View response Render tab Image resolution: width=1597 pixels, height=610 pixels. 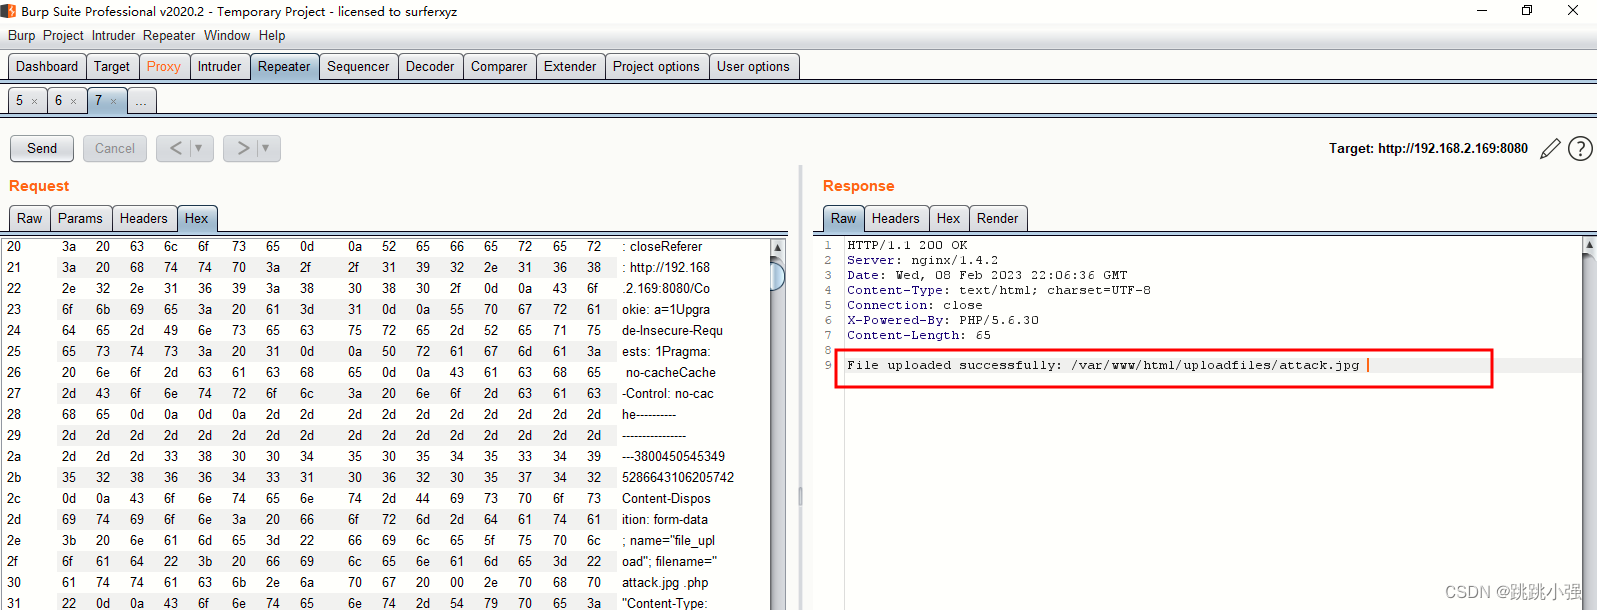(x=998, y=219)
